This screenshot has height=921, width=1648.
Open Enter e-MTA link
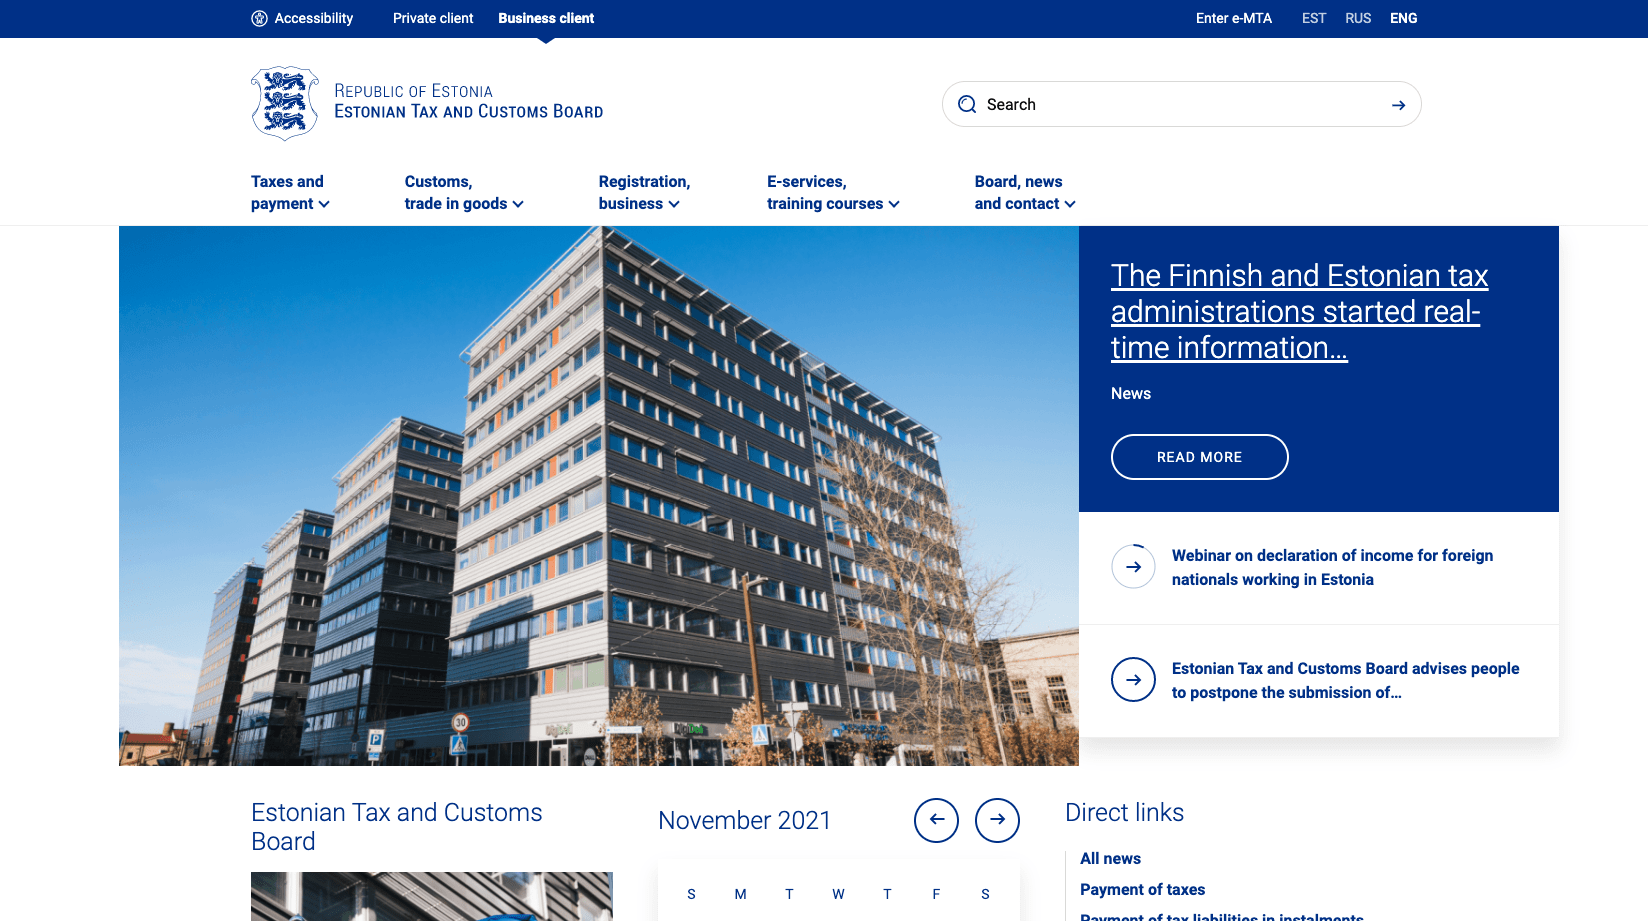point(1233,18)
